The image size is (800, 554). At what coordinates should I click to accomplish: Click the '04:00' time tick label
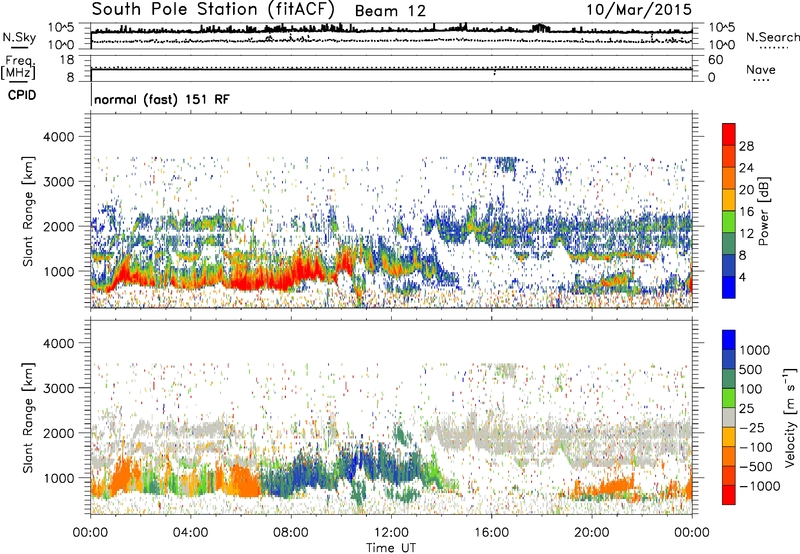click(x=190, y=533)
